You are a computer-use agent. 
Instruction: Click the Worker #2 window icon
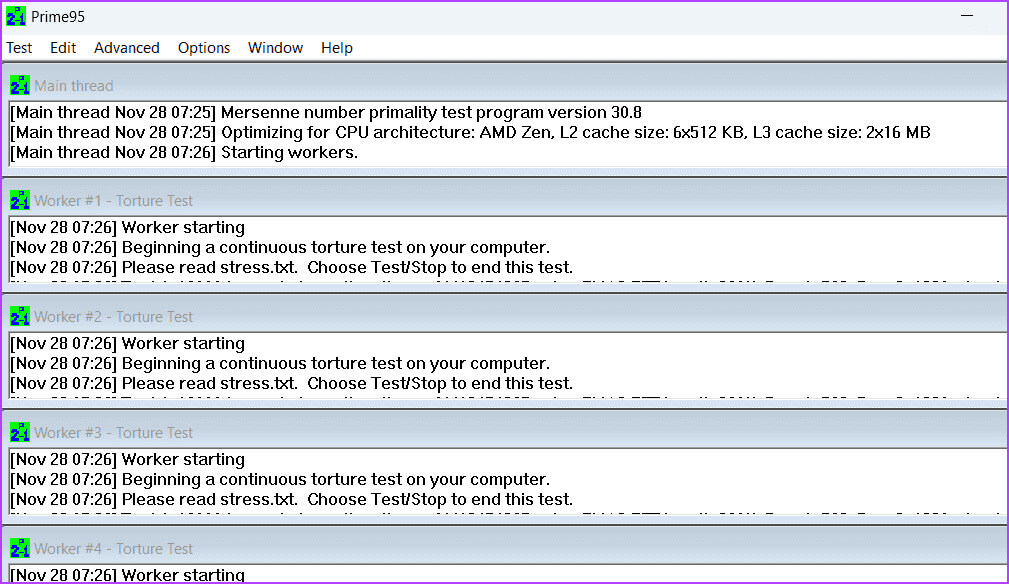[20, 317]
